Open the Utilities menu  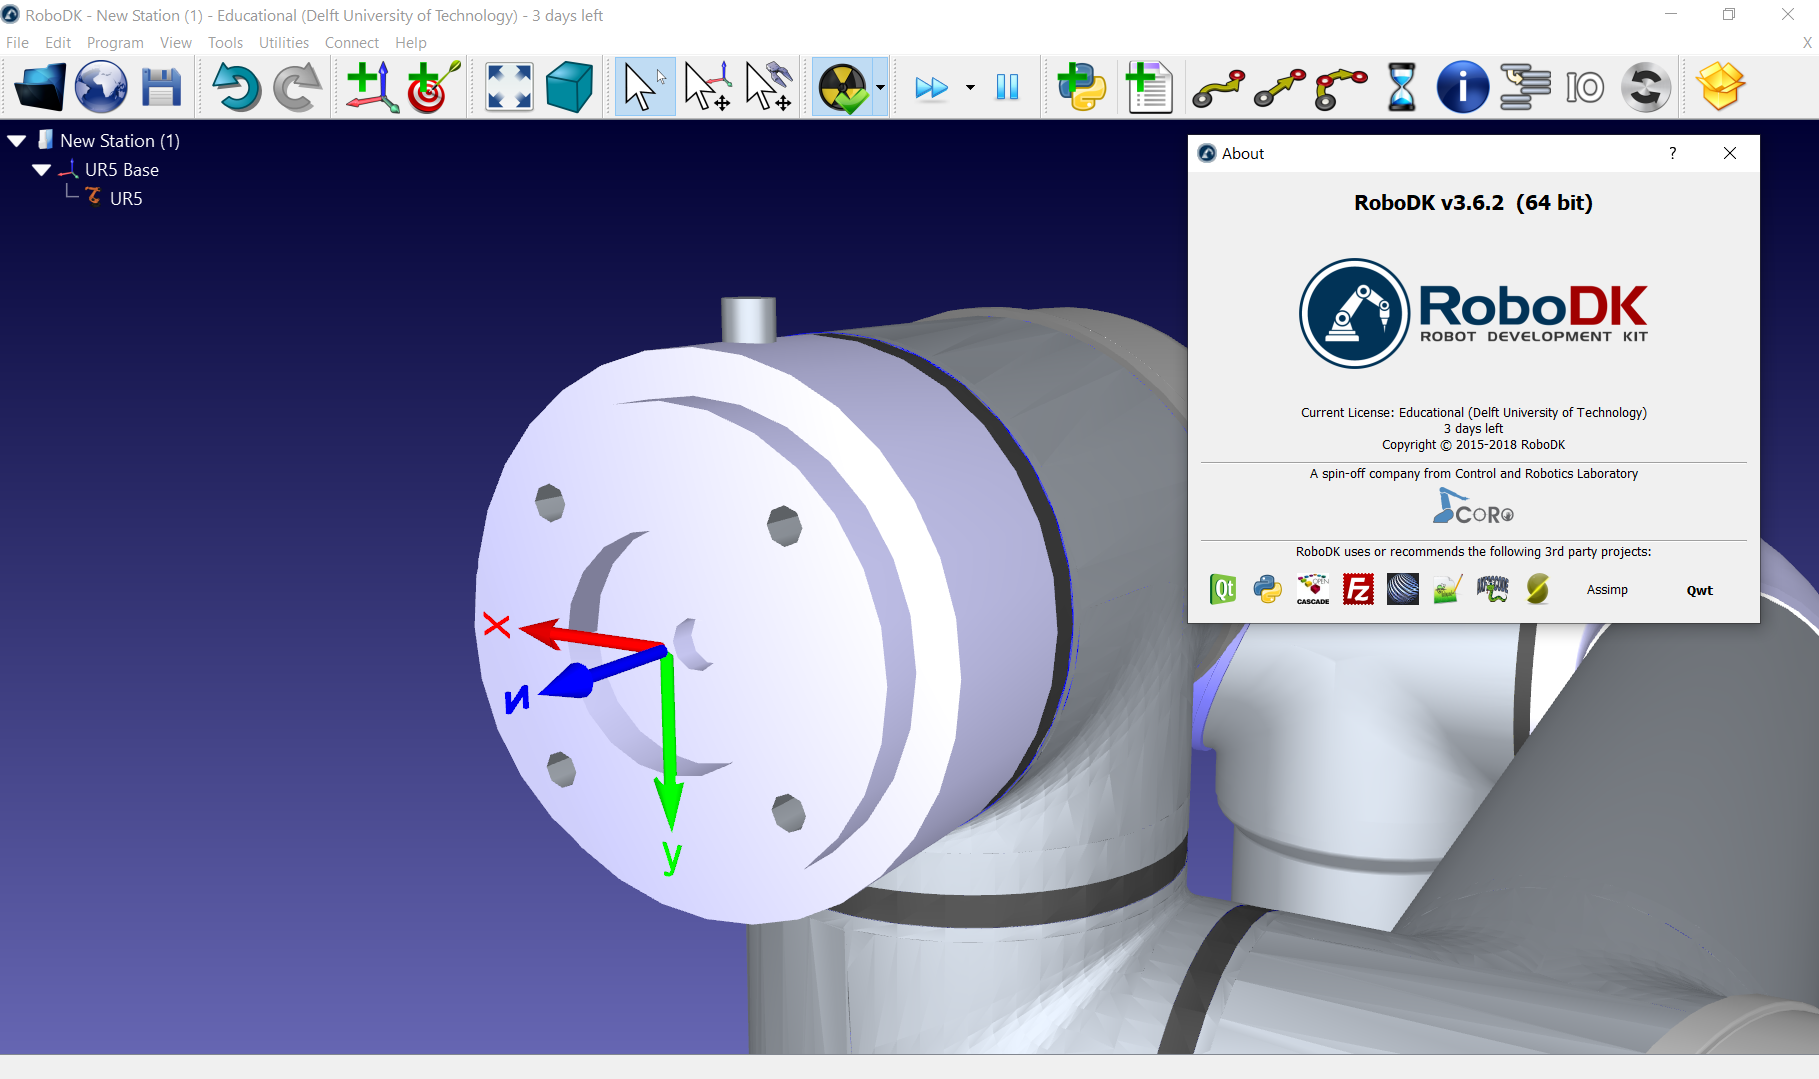click(x=284, y=42)
